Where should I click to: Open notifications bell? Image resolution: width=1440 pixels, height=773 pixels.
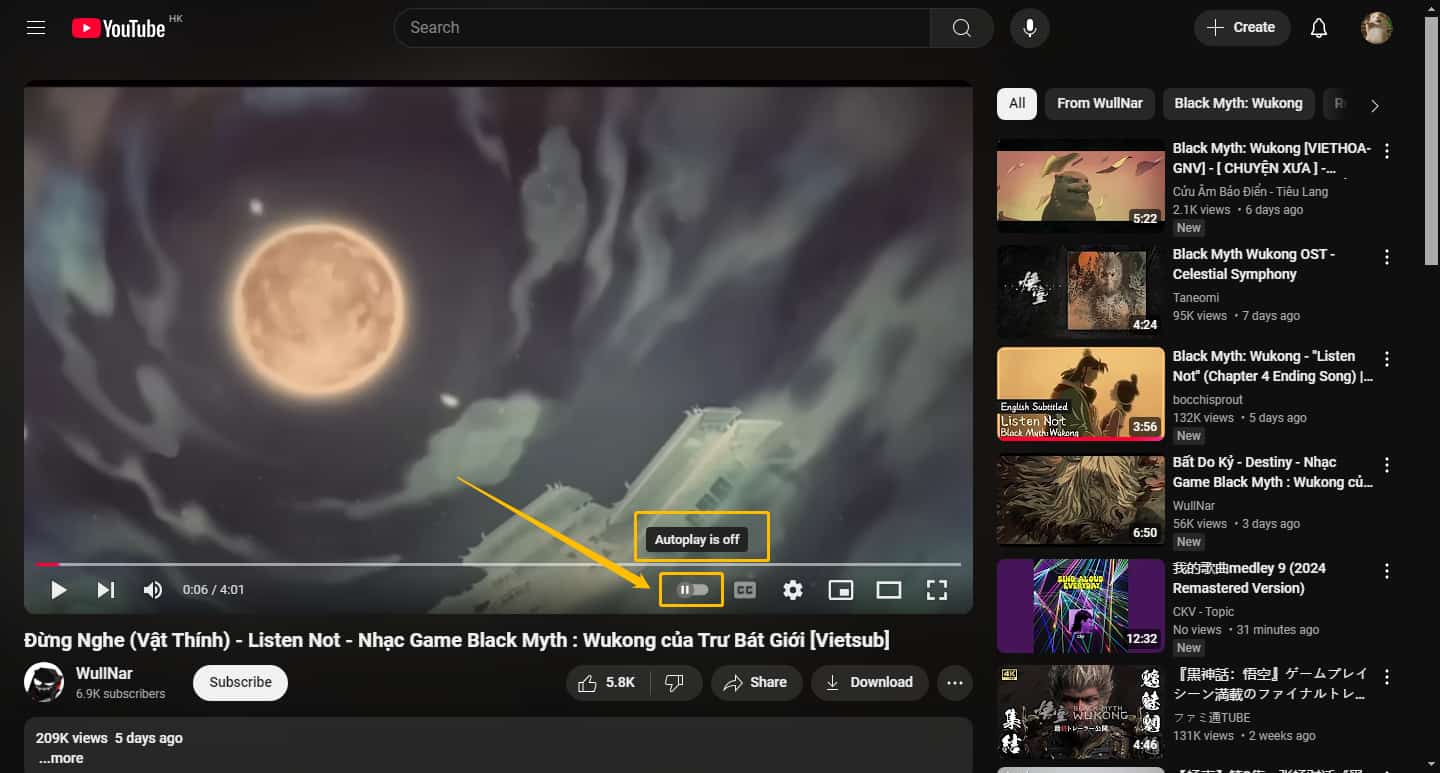1319,28
